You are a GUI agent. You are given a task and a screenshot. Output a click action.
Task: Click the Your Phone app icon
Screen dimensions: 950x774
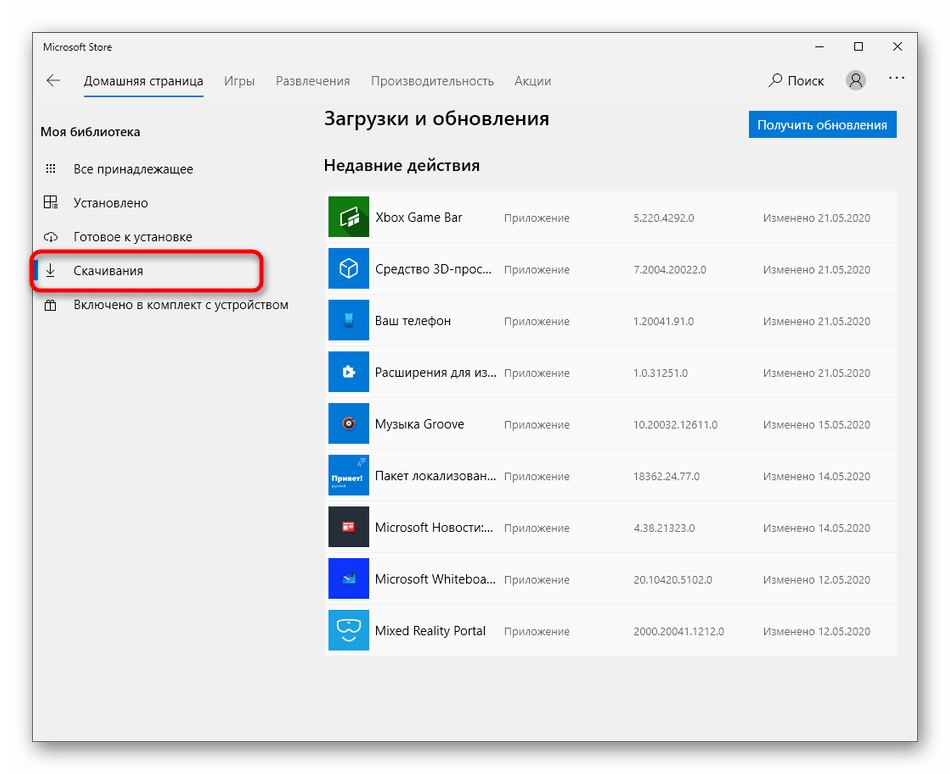pyautogui.click(x=348, y=321)
